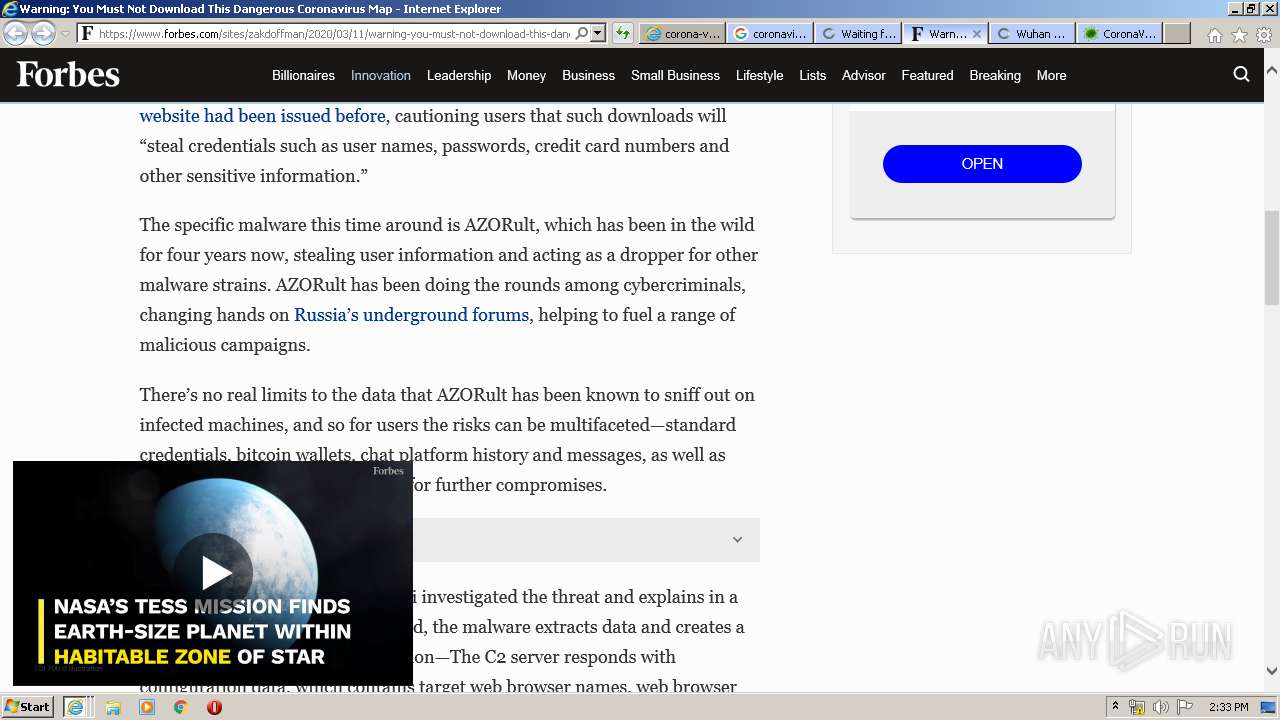This screenshot has width=1280, height=720.
Task: Click the vertical scrollbar thumb
Action: 1271,257
